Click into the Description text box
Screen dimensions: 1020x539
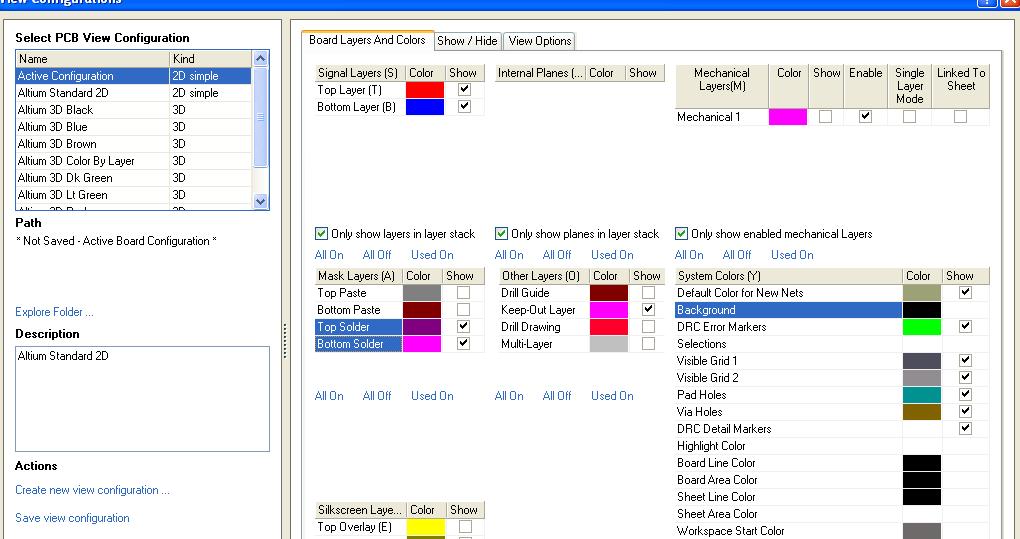142,399
